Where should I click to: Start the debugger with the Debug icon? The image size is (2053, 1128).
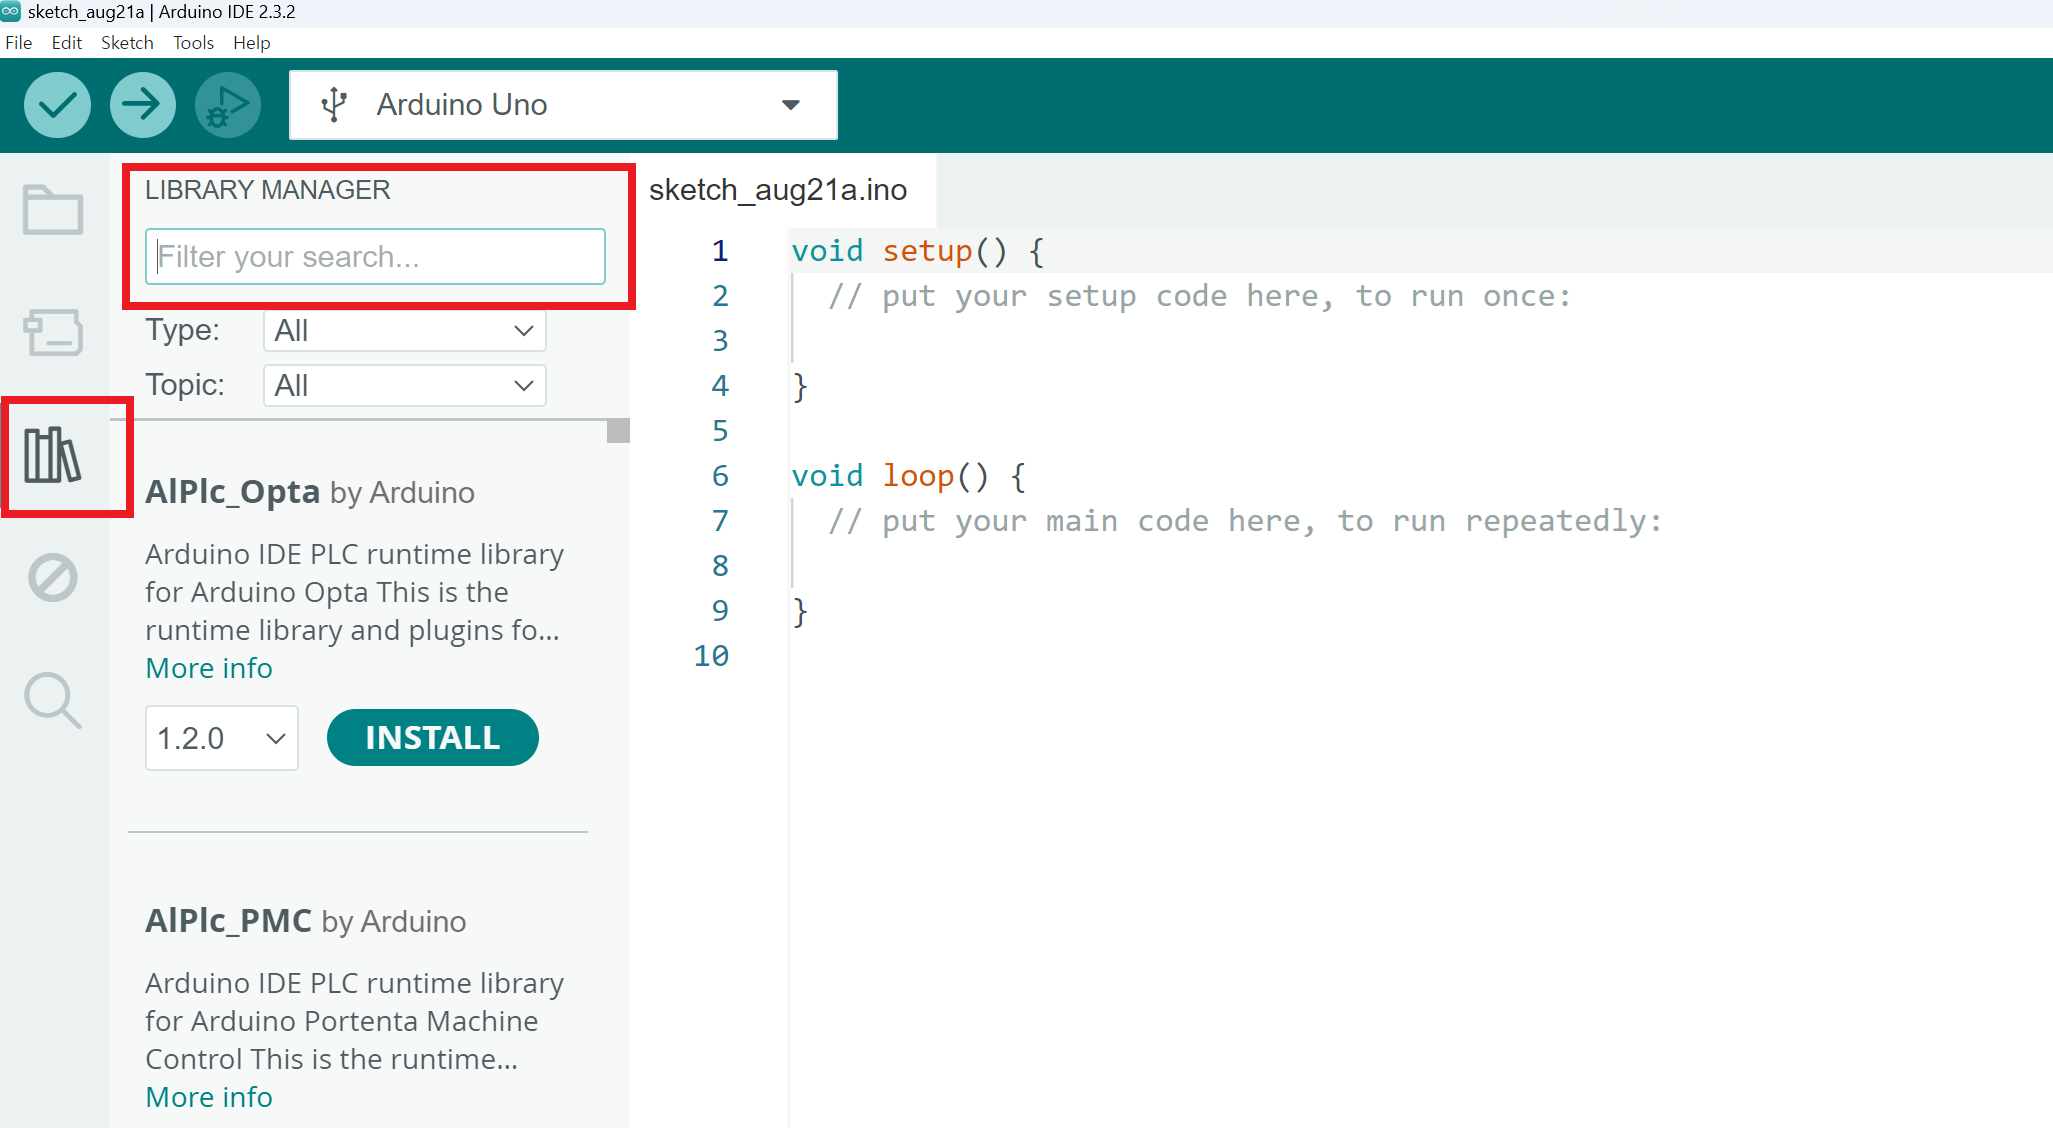tap(228, 105)
